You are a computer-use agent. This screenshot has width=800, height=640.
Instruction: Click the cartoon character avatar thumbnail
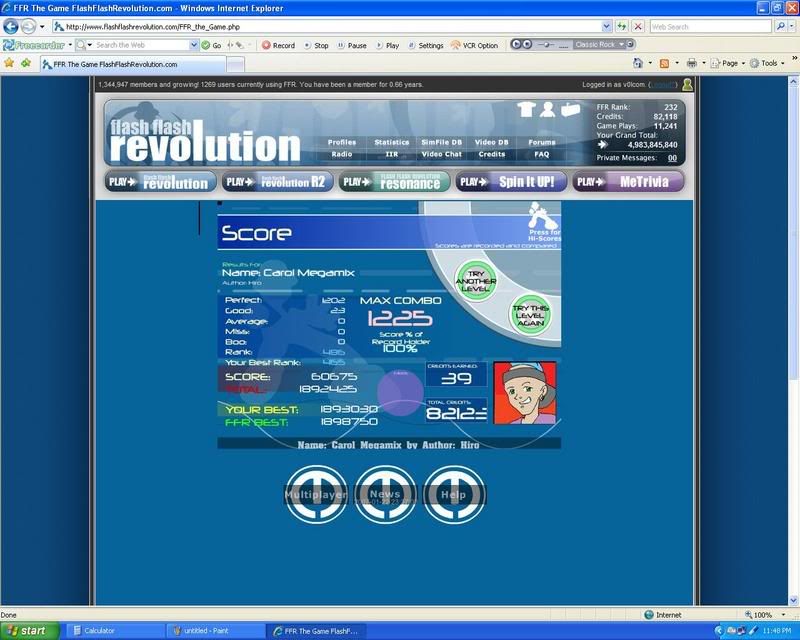tap(525, 392)
